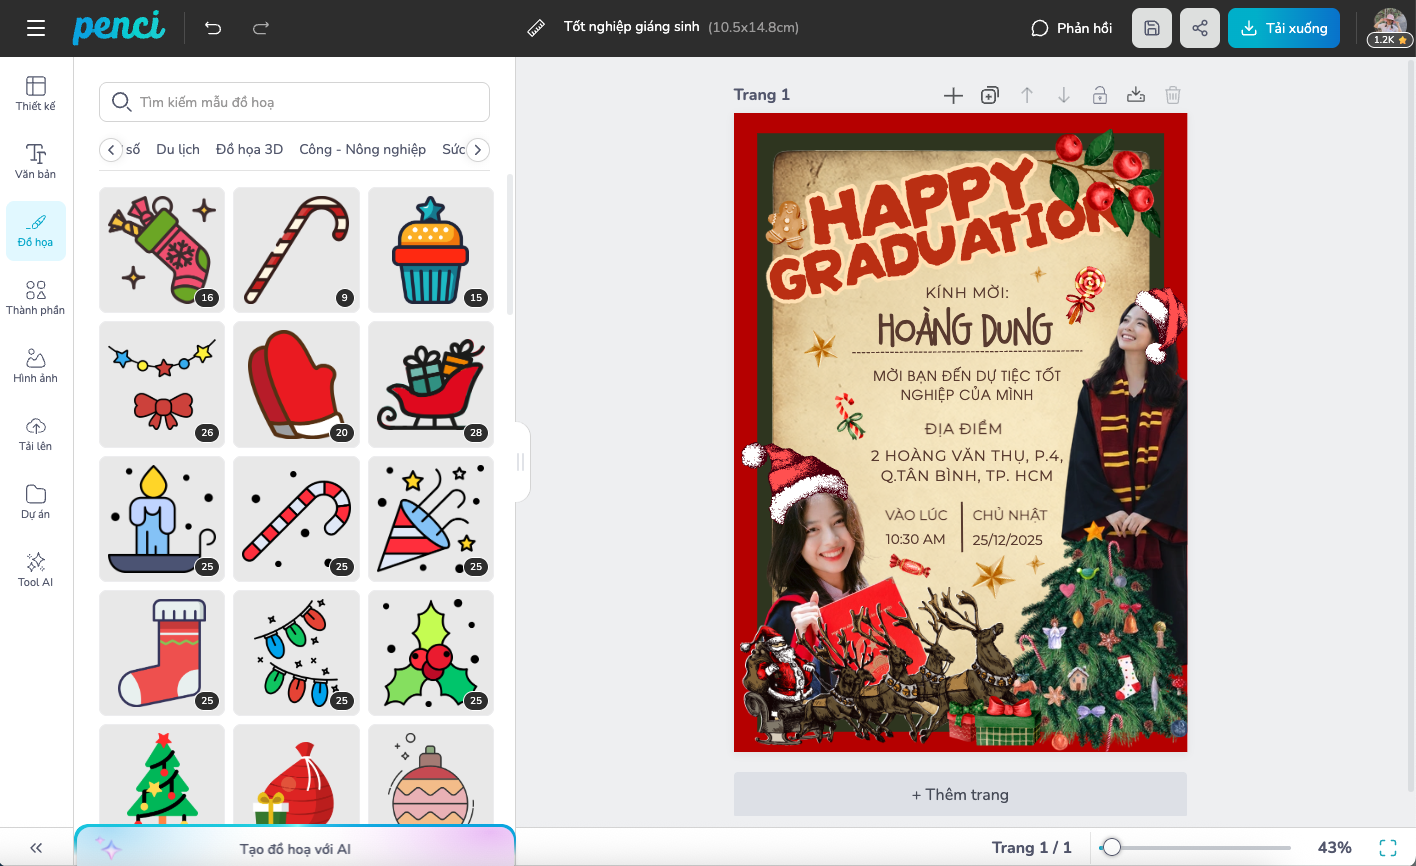Click the Tải xuống download button

1283,28
